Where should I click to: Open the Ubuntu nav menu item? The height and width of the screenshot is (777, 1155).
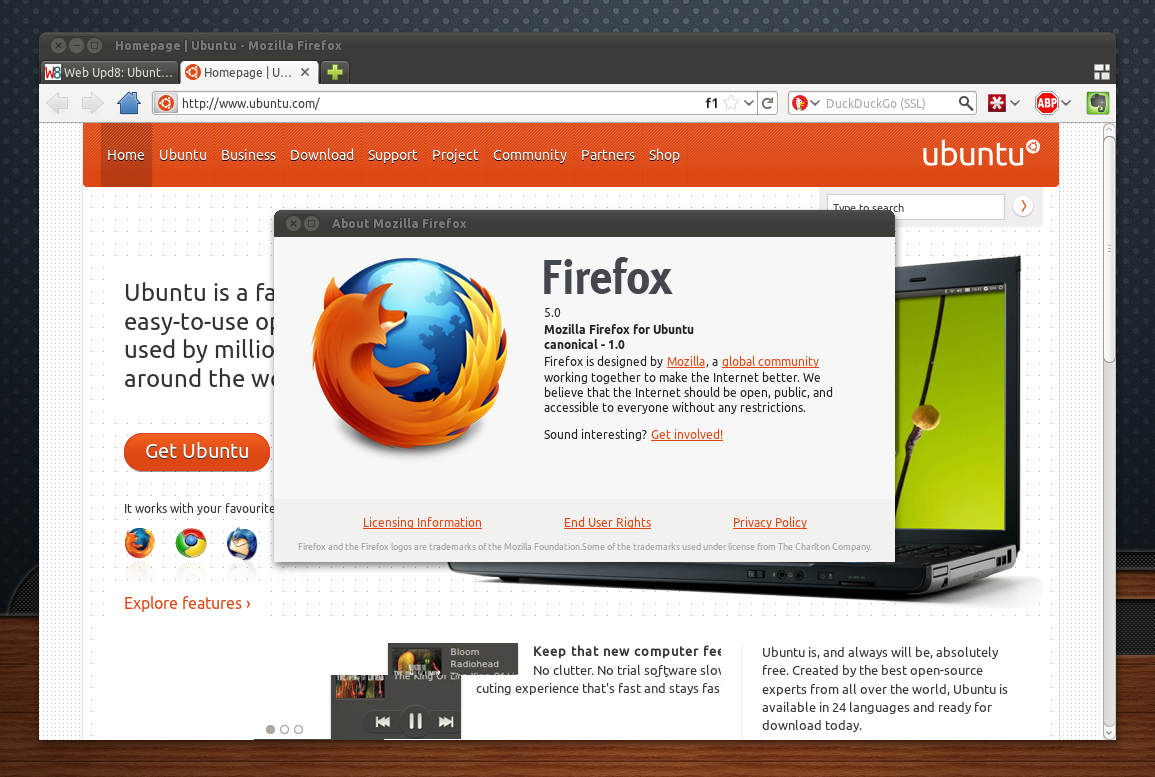(183, 155)
